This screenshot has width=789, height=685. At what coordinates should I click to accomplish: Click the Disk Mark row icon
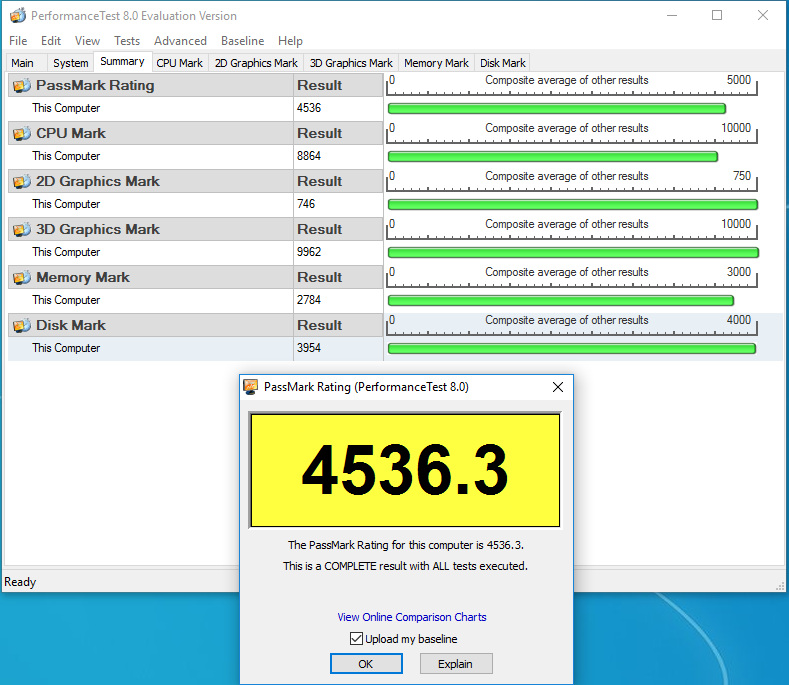22,325
